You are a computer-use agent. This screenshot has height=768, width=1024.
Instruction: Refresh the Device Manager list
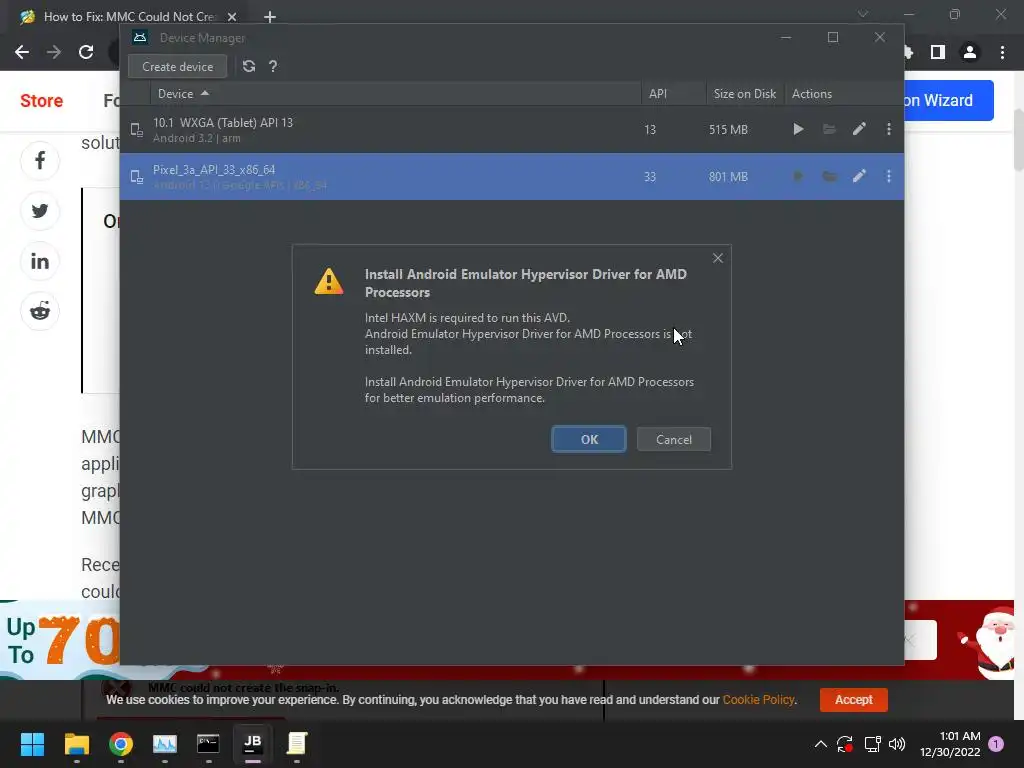tap(249, 66)
